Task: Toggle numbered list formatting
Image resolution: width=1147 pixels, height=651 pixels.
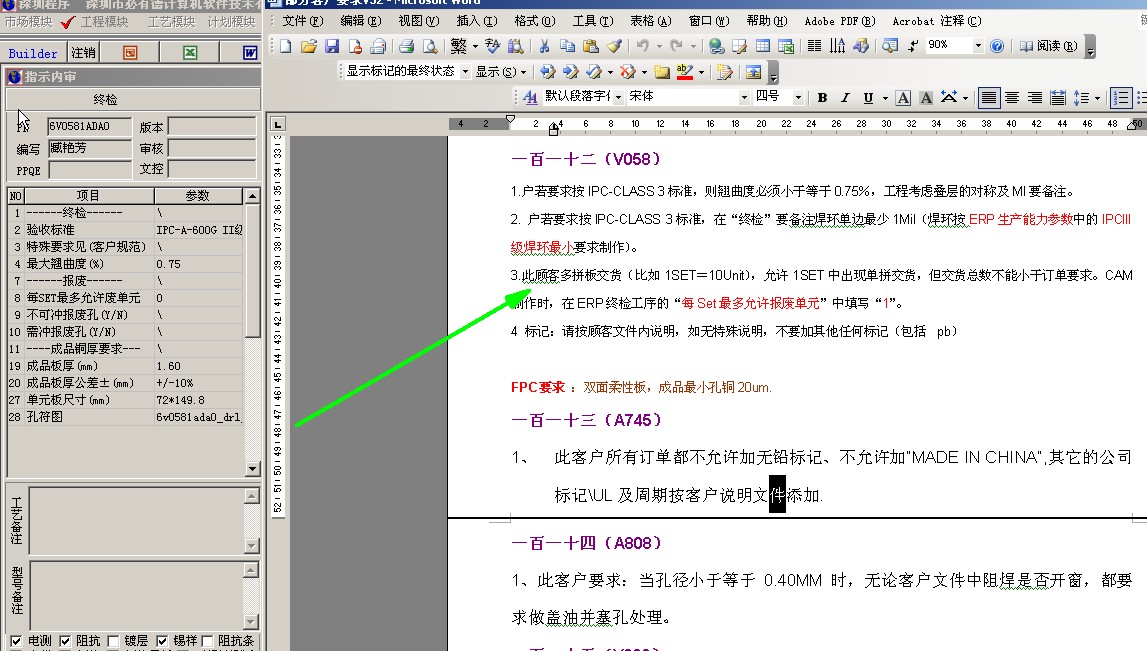Action: [x=1120, y=97]
